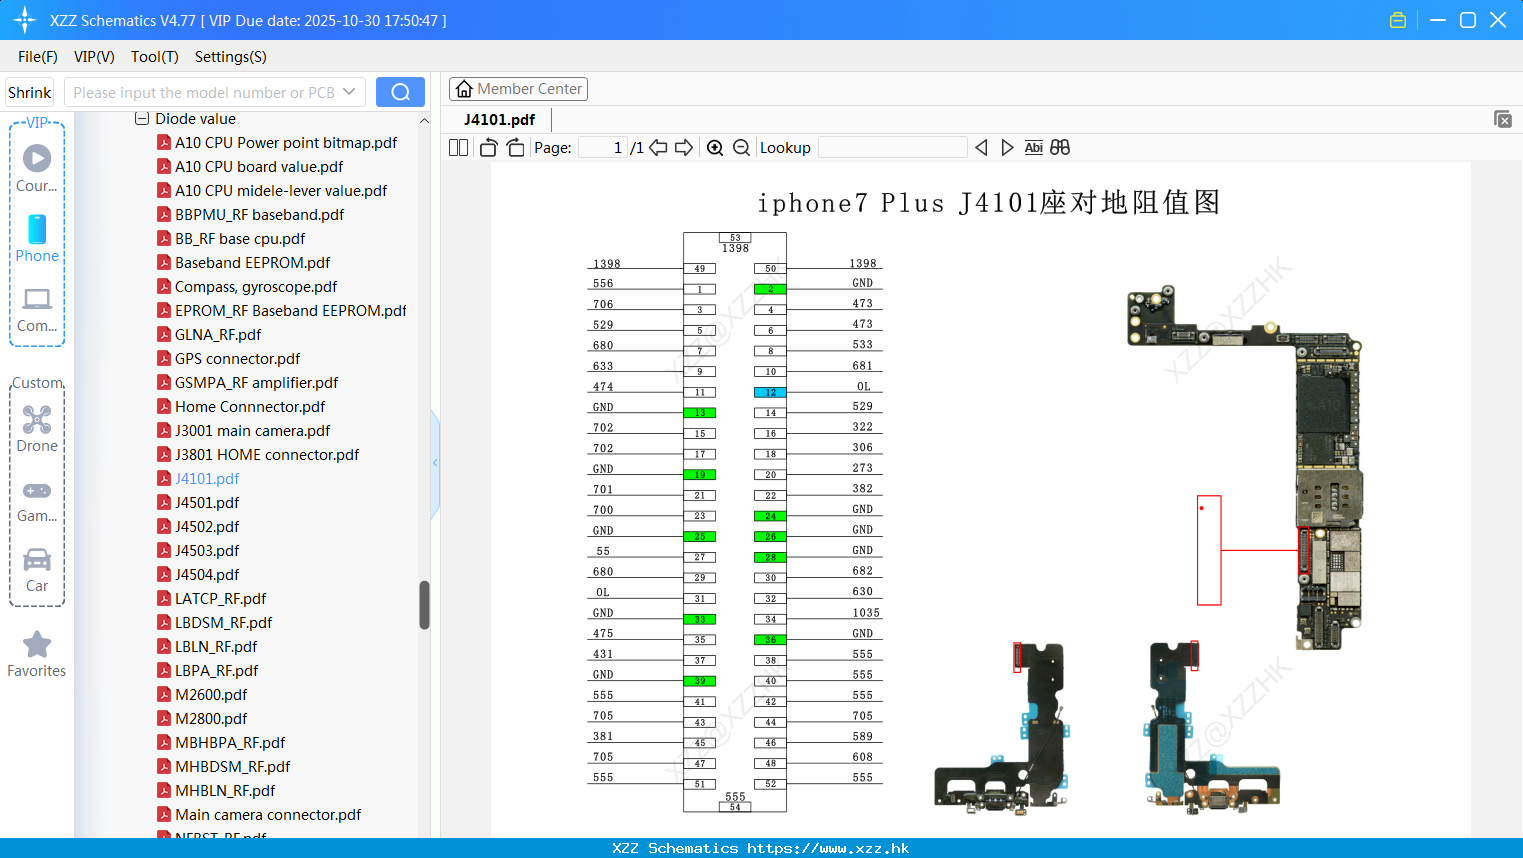Viewport: 1523px width, 858px height.
Task: Click the pop-out window icon at top right of viewer
Action: 1503,119
